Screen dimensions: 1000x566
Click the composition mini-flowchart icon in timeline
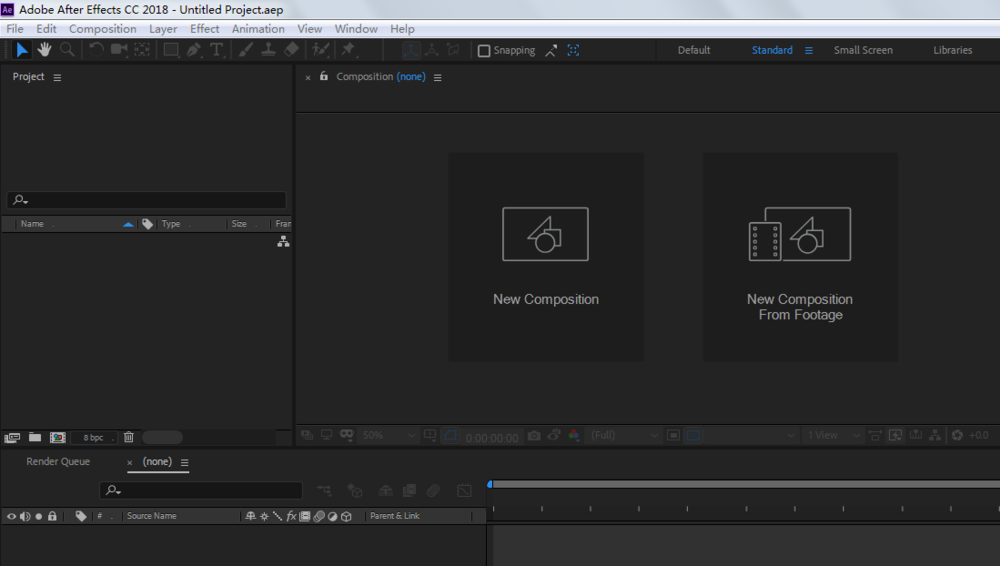point(325,491)
